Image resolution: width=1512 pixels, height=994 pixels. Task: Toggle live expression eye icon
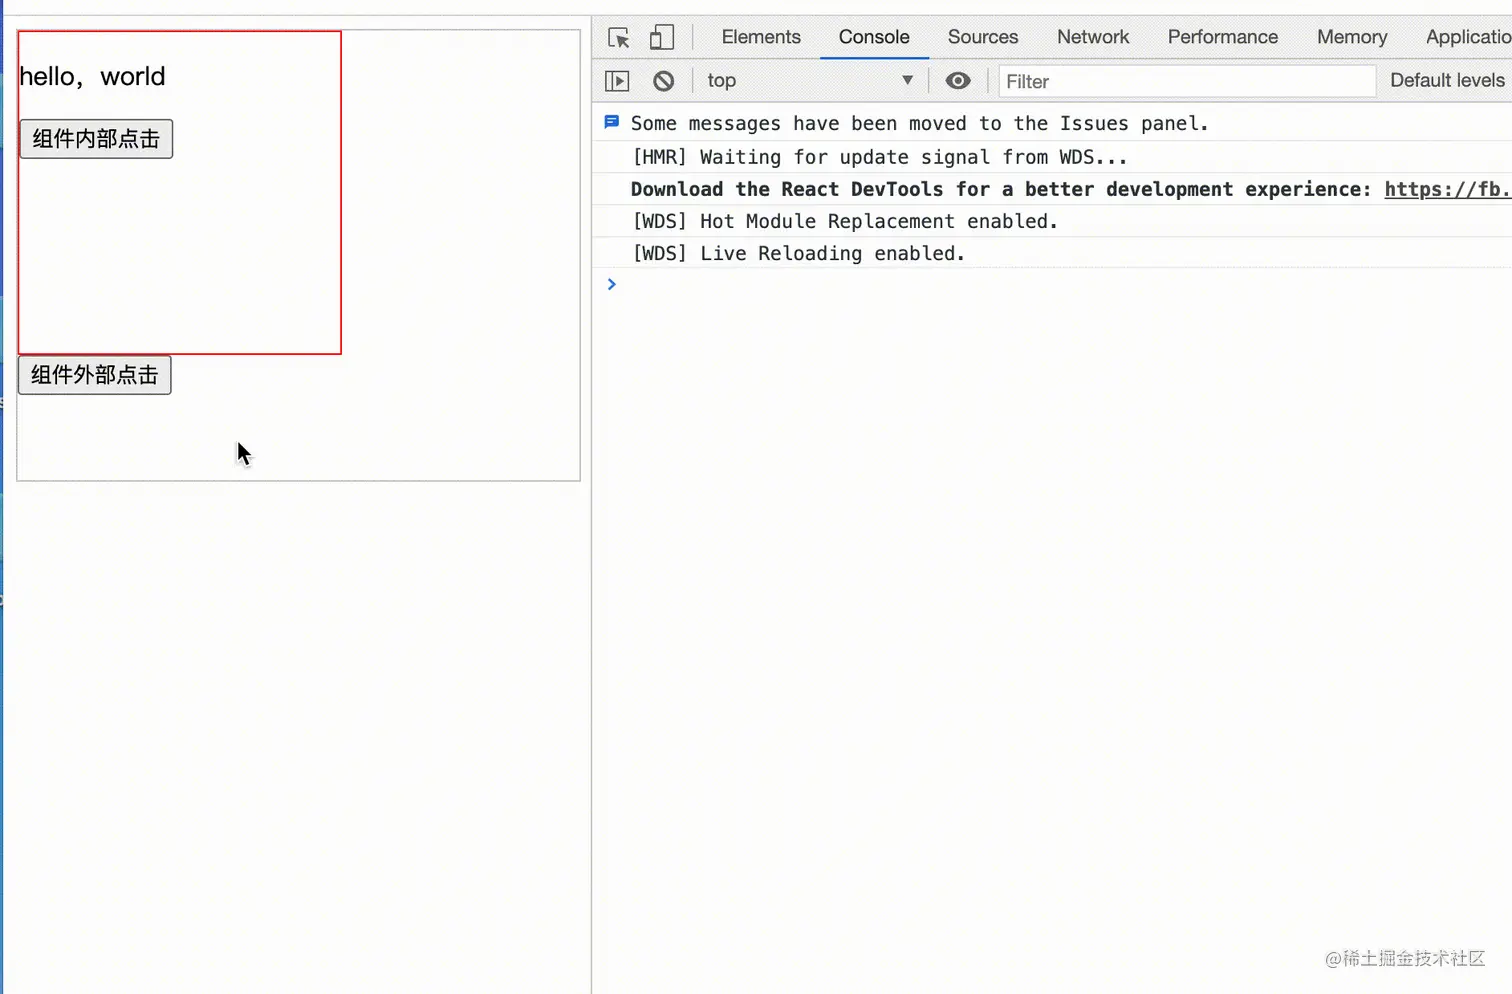tap(958, 81)
